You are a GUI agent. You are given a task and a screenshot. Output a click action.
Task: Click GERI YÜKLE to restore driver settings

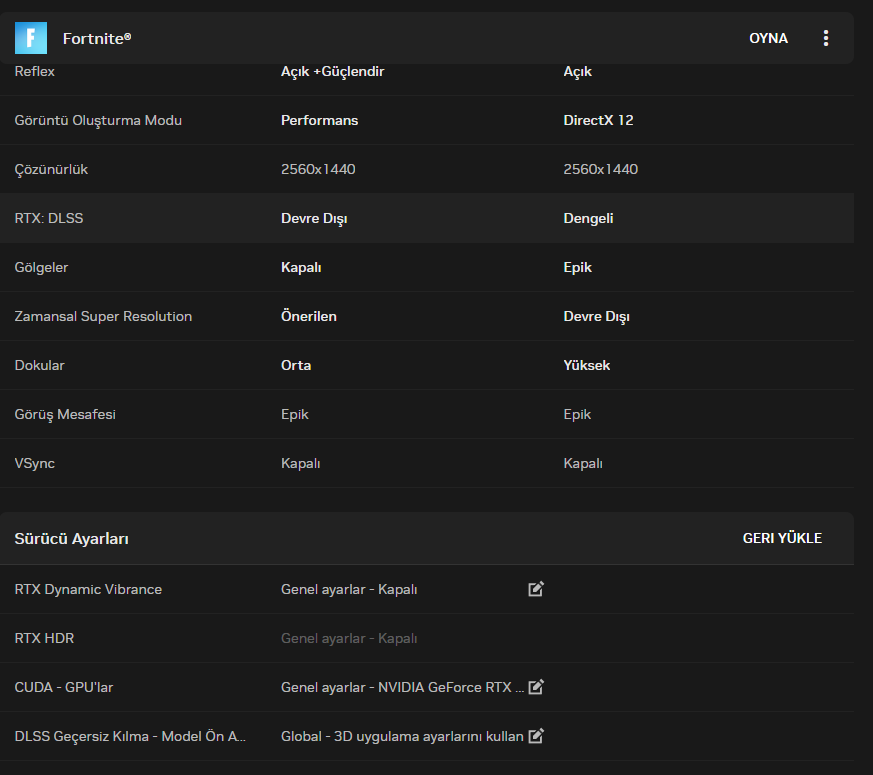[x=782, y=538]
